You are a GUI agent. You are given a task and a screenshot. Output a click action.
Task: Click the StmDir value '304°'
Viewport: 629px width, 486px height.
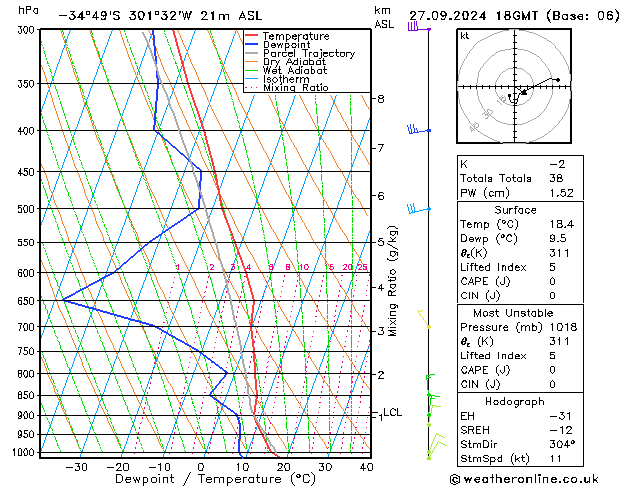(x=562, y=444)
